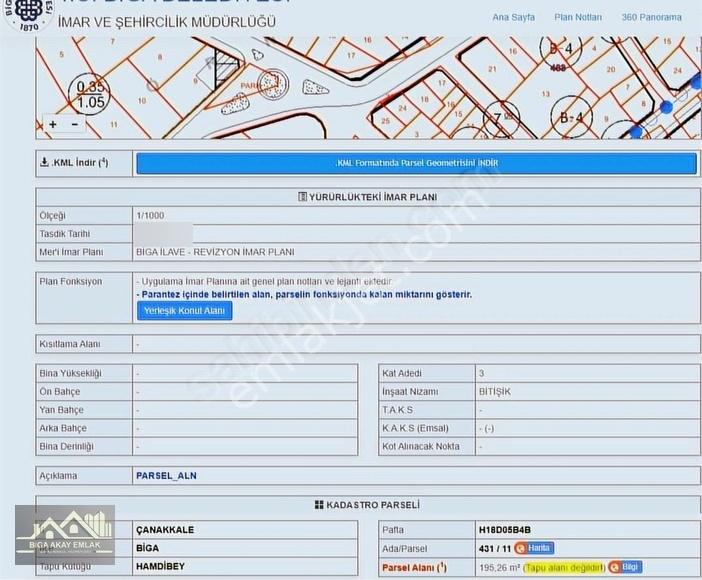Click the K.A.K.S (Emsal) label
The image size is (702, 580).
(x=415, y=428)
